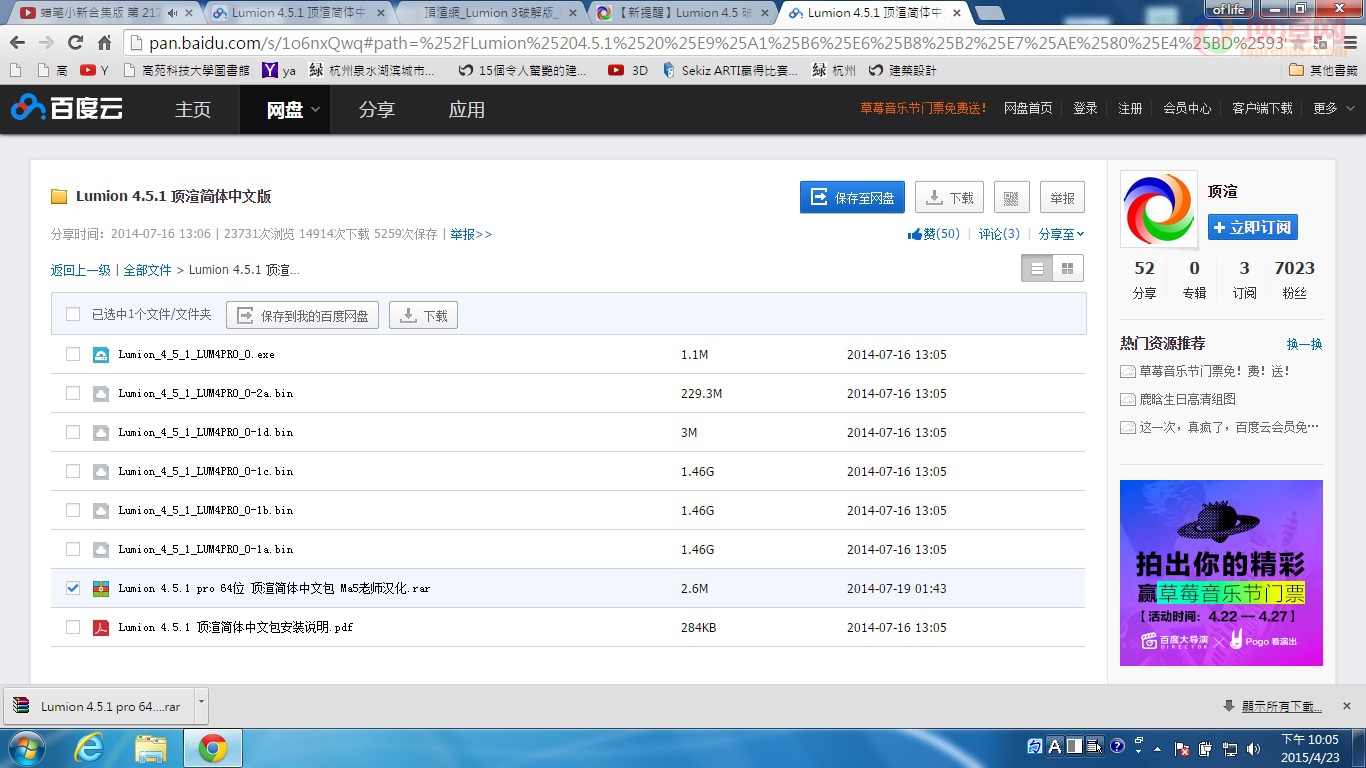This screenshot has width=1366, height=768.
Task: Click 换一换 refresh recommendations link
Action: click(1304, 343)
